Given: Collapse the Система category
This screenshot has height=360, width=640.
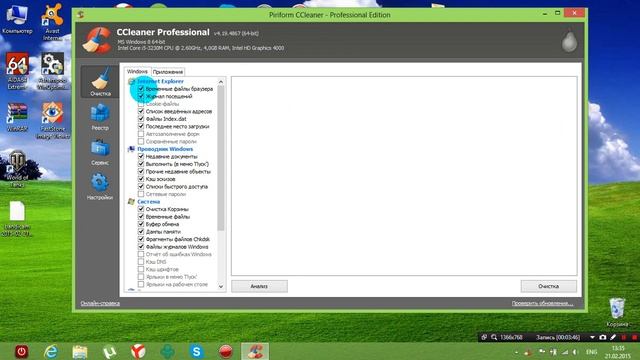Looking at the screenshot, I should click(x=149, y=202).
